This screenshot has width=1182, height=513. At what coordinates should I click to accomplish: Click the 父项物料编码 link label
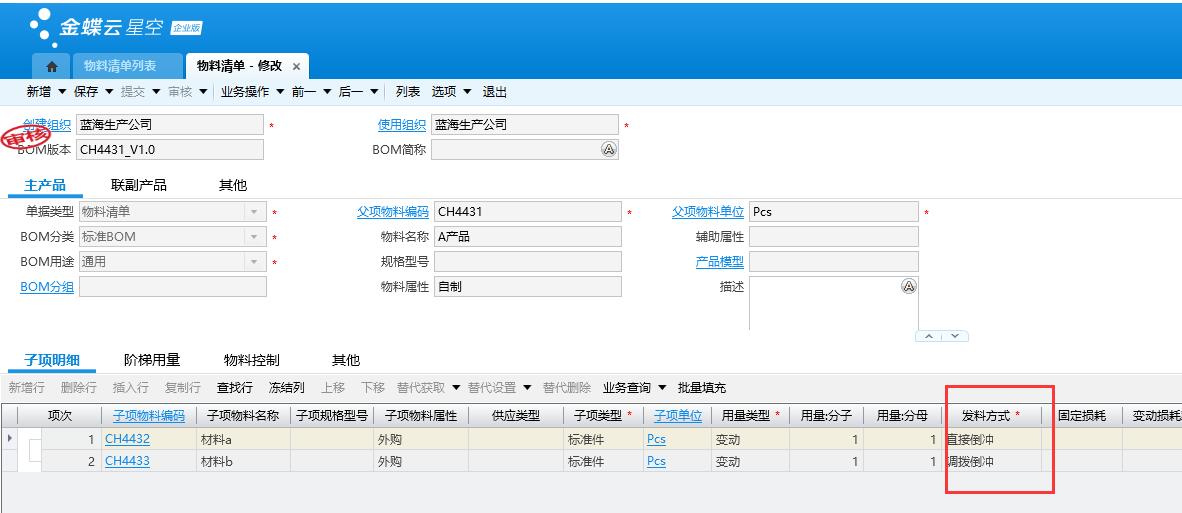coord(393,212)
